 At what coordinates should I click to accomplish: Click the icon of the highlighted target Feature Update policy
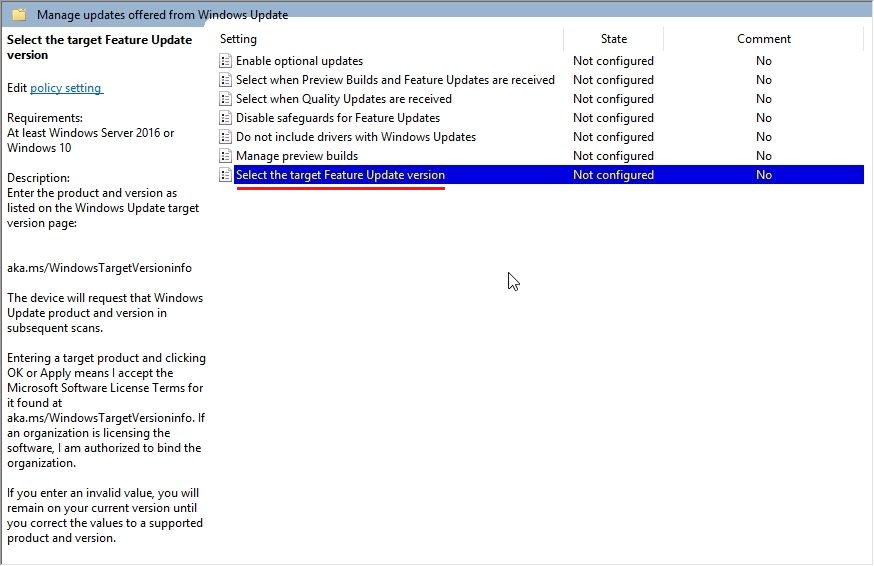click(x=225, y=175)
